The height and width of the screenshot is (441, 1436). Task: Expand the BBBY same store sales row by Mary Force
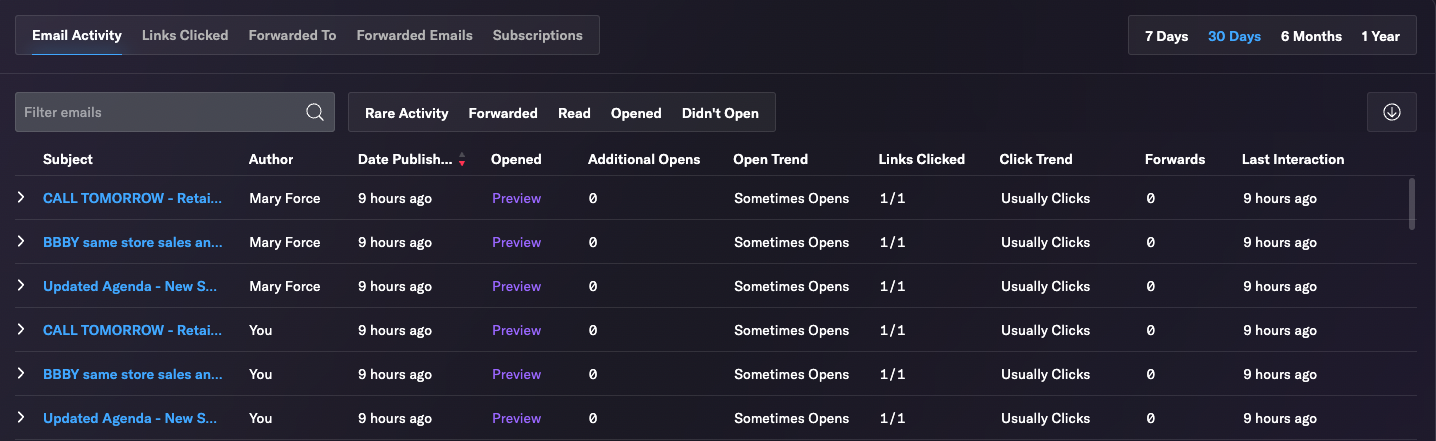pyautogui.click(x=20, y=242)
